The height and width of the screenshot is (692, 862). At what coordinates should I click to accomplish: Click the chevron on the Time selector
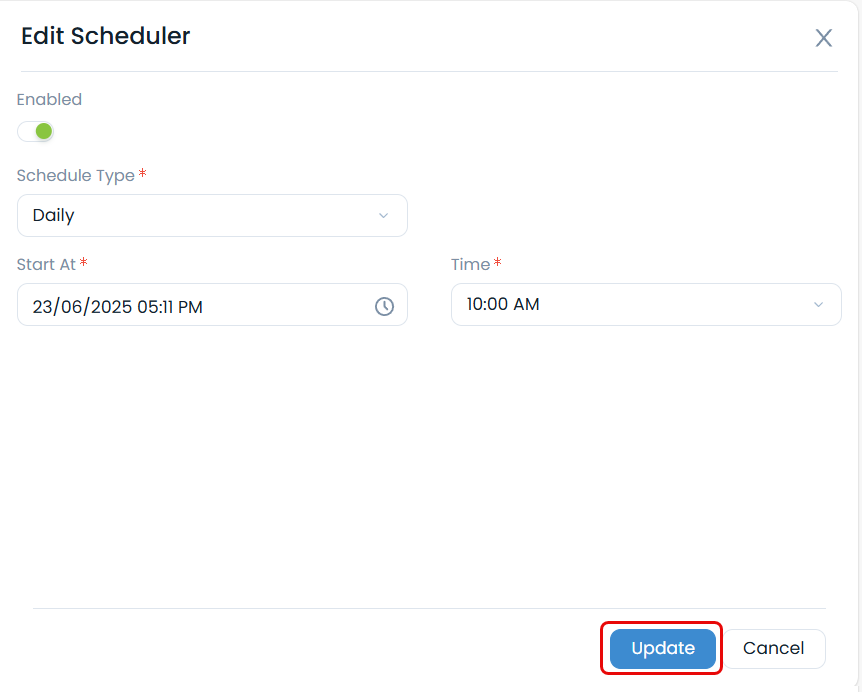(x=818, y=304)
